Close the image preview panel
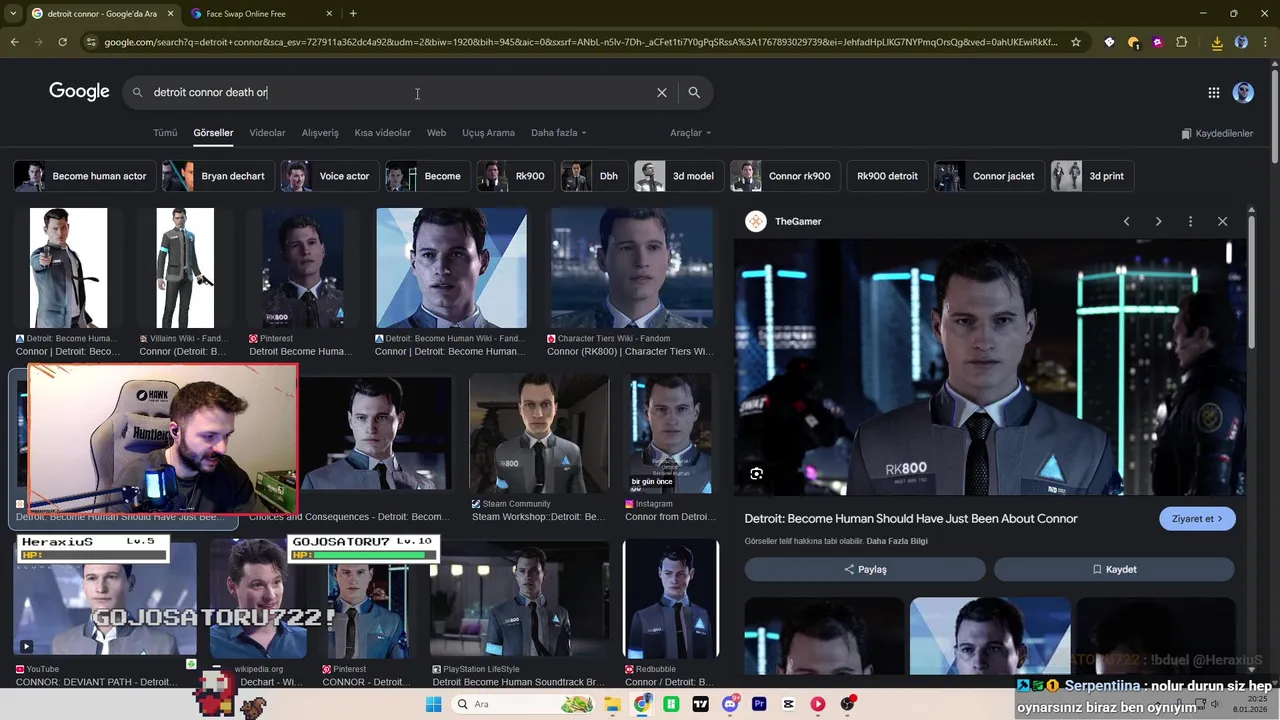The height and width of the screenshot is (720, 1280). point(1222,221)
